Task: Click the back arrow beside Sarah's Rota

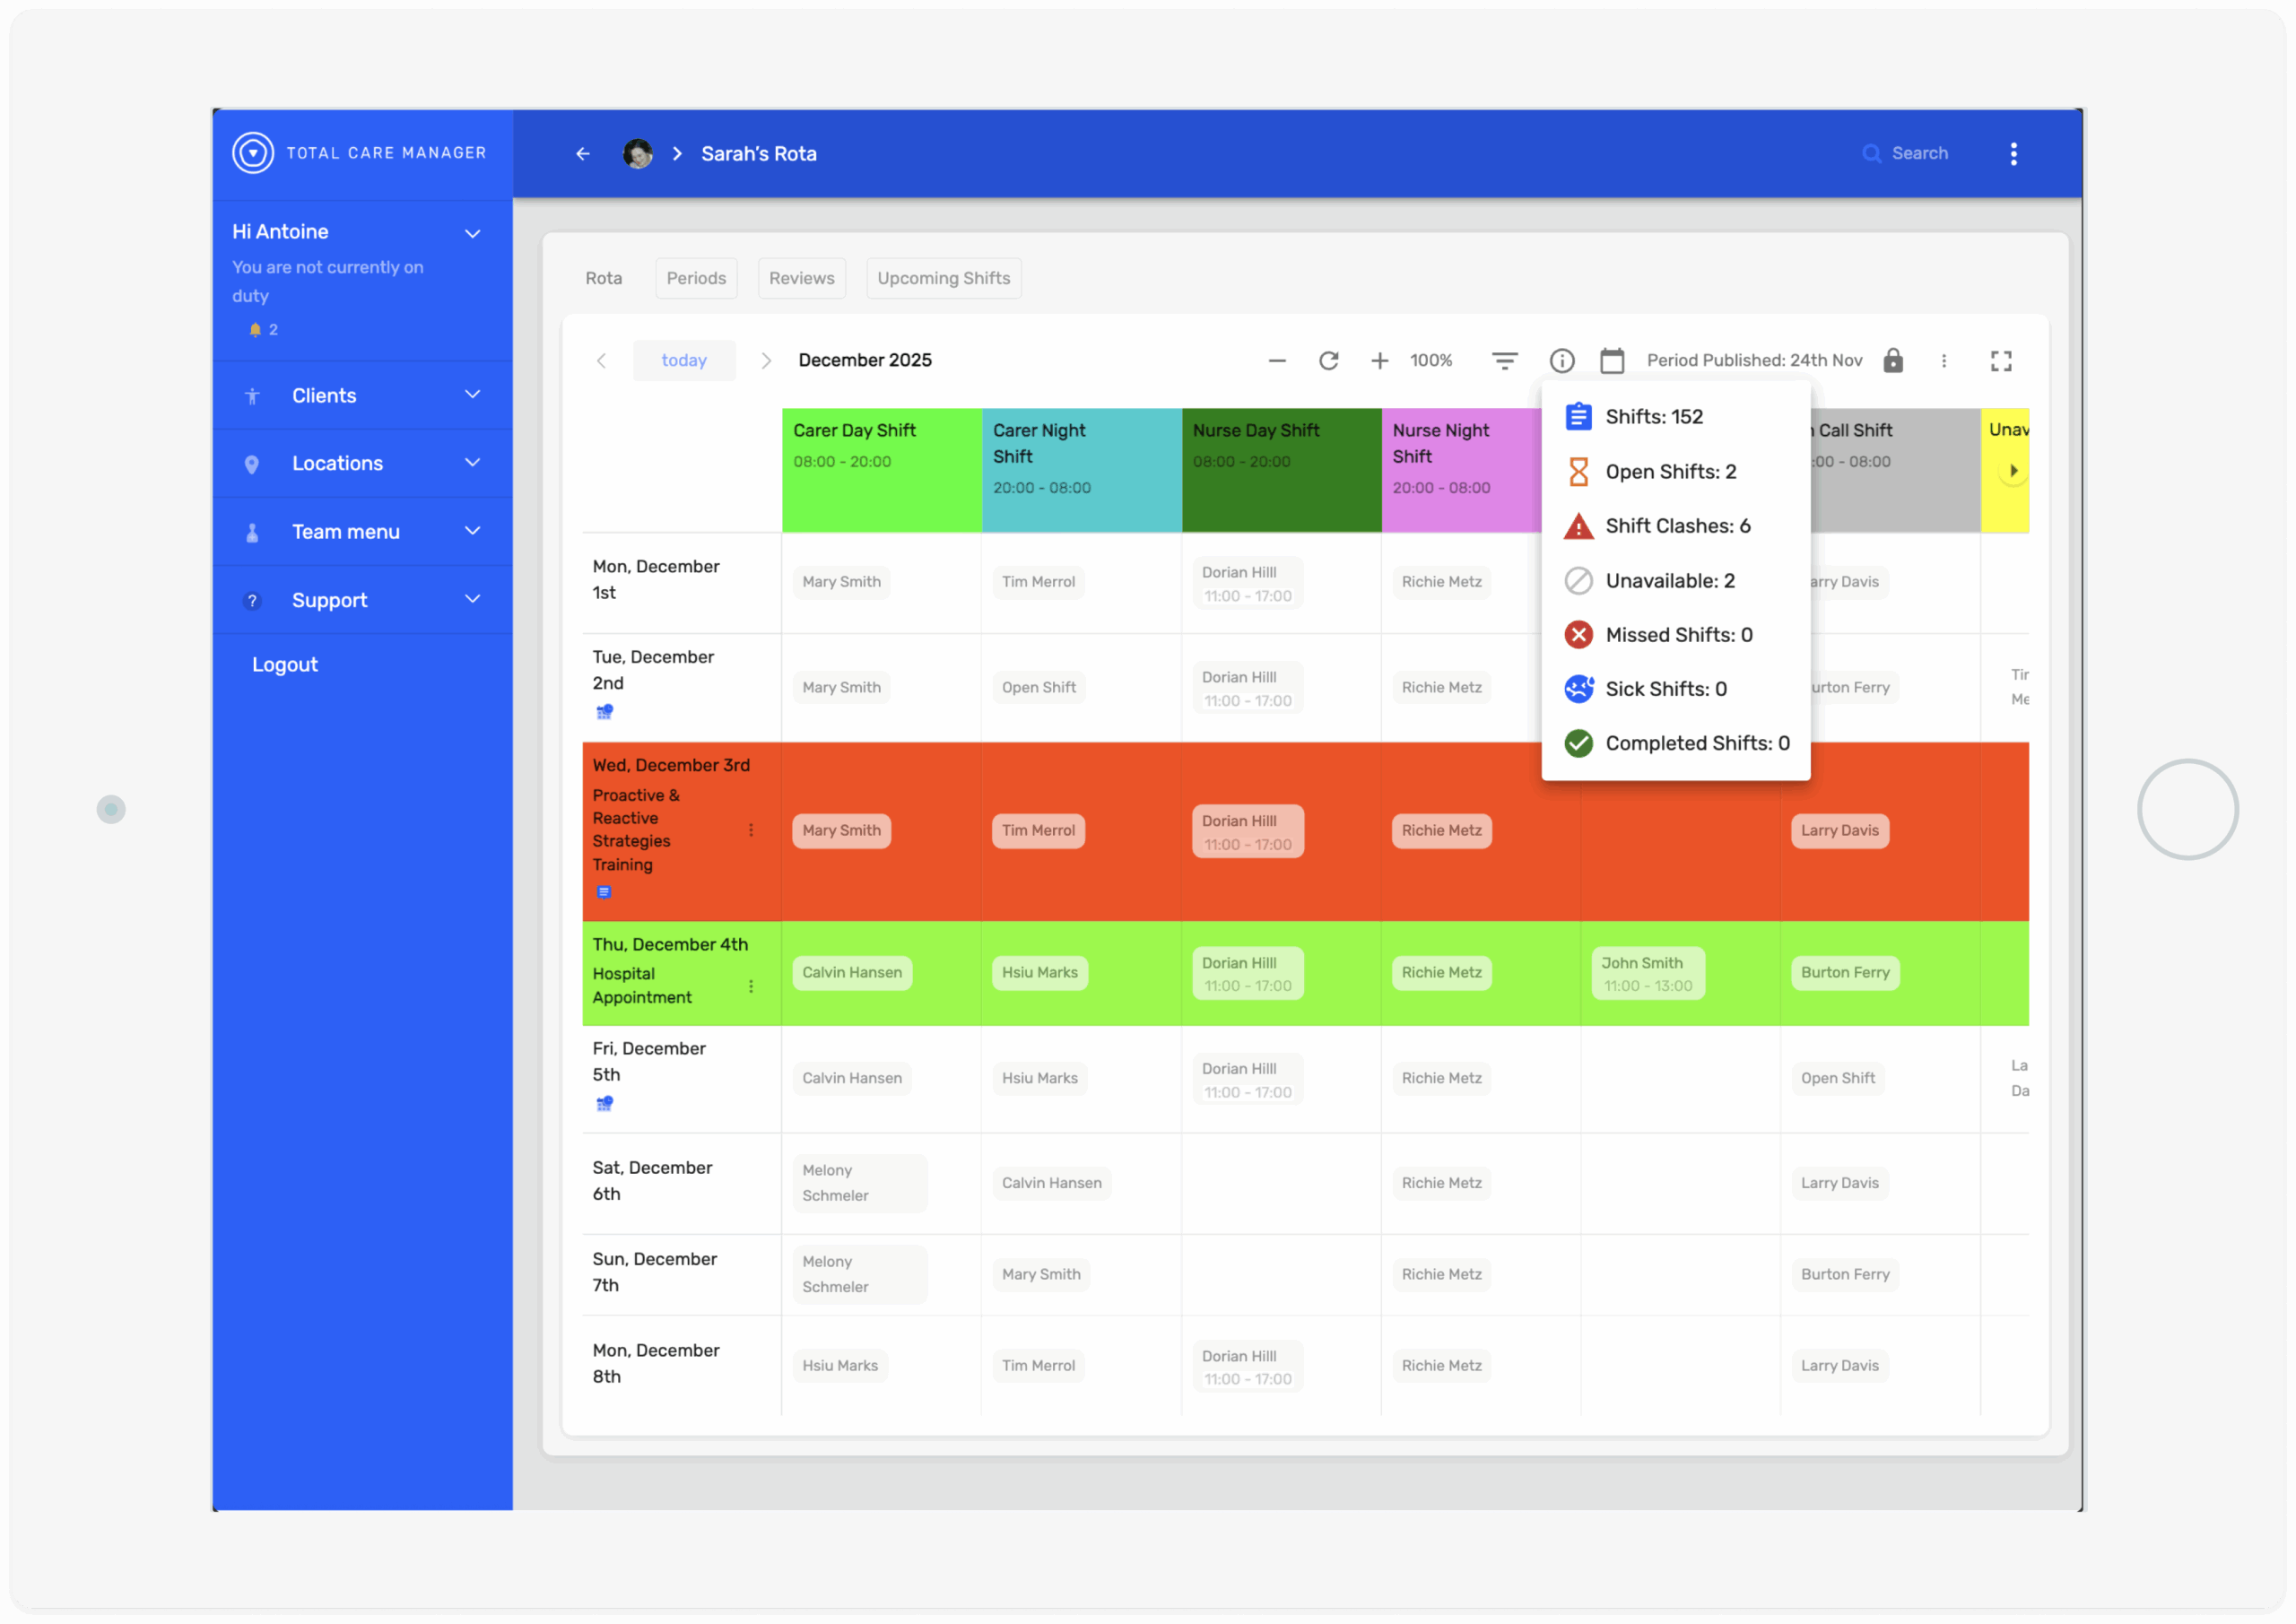Action: (583, 153)
